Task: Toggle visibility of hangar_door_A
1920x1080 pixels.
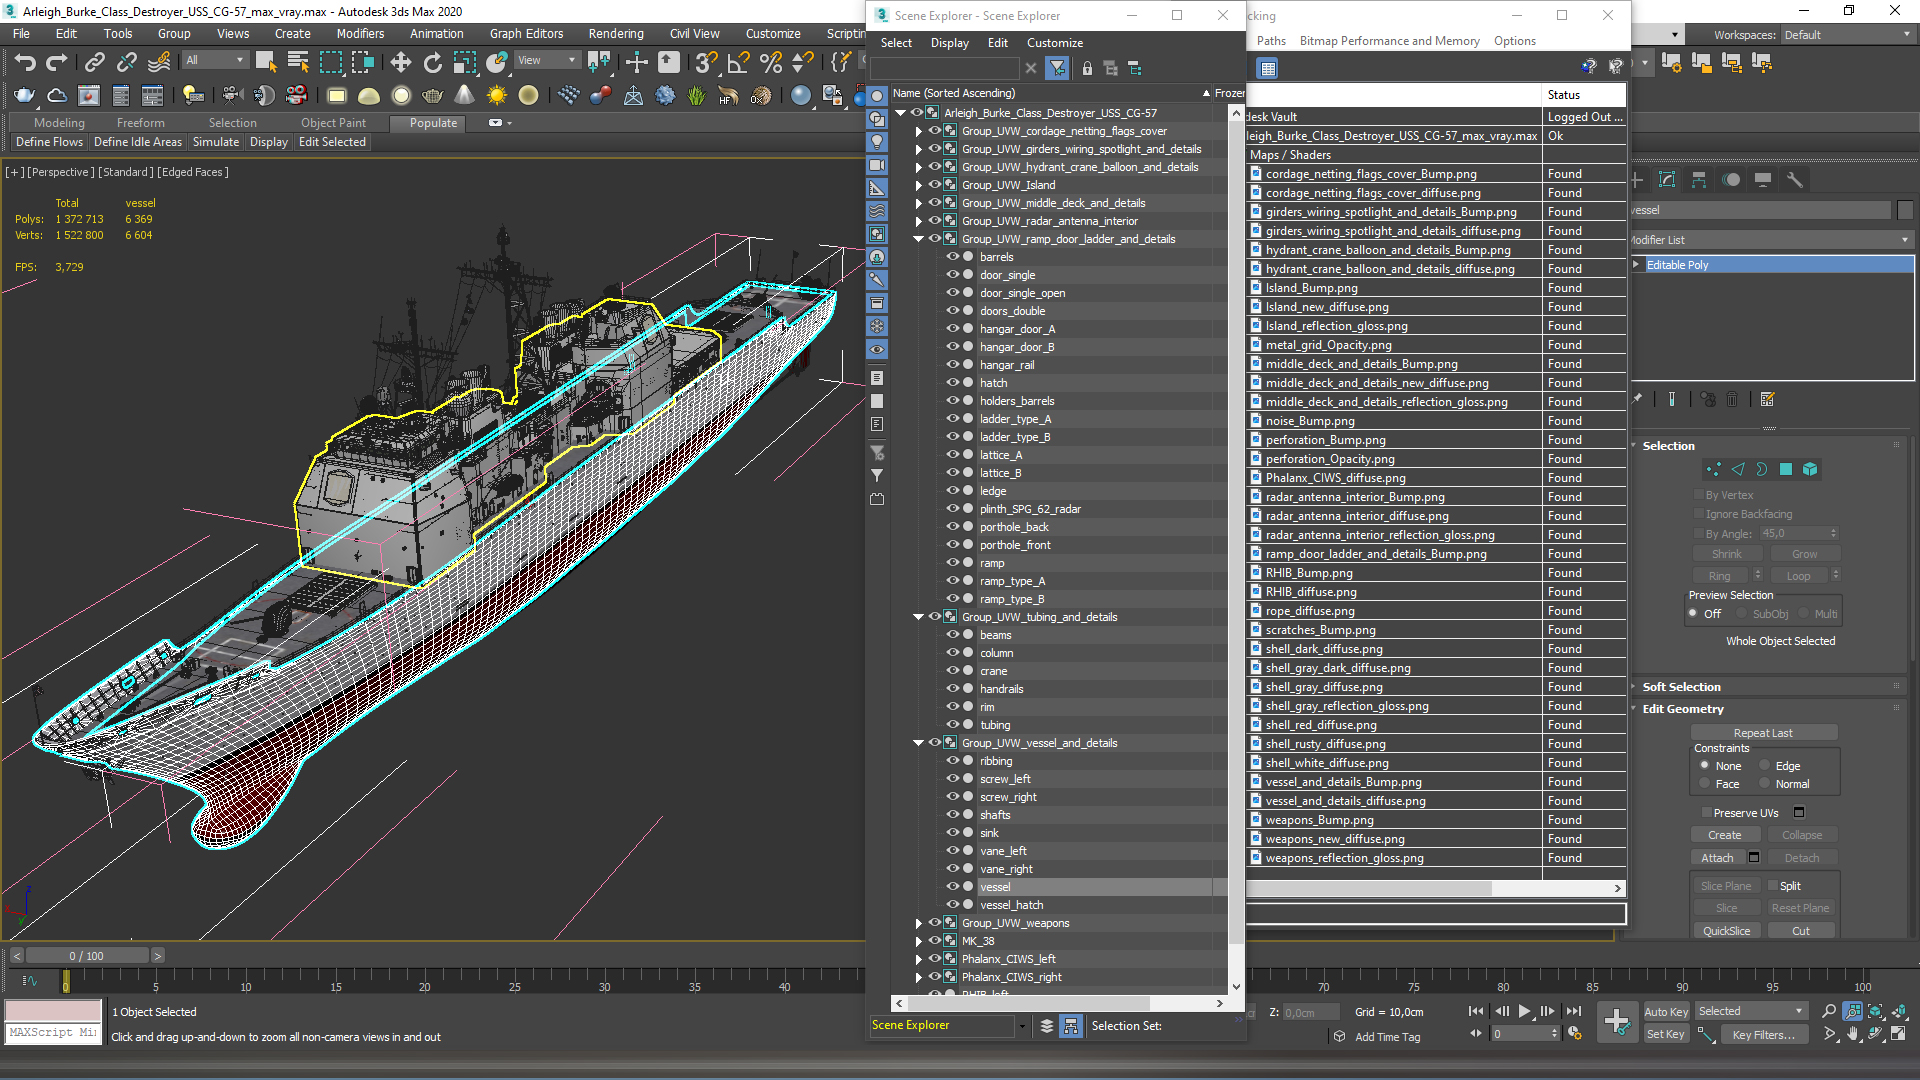Action: 949,328
